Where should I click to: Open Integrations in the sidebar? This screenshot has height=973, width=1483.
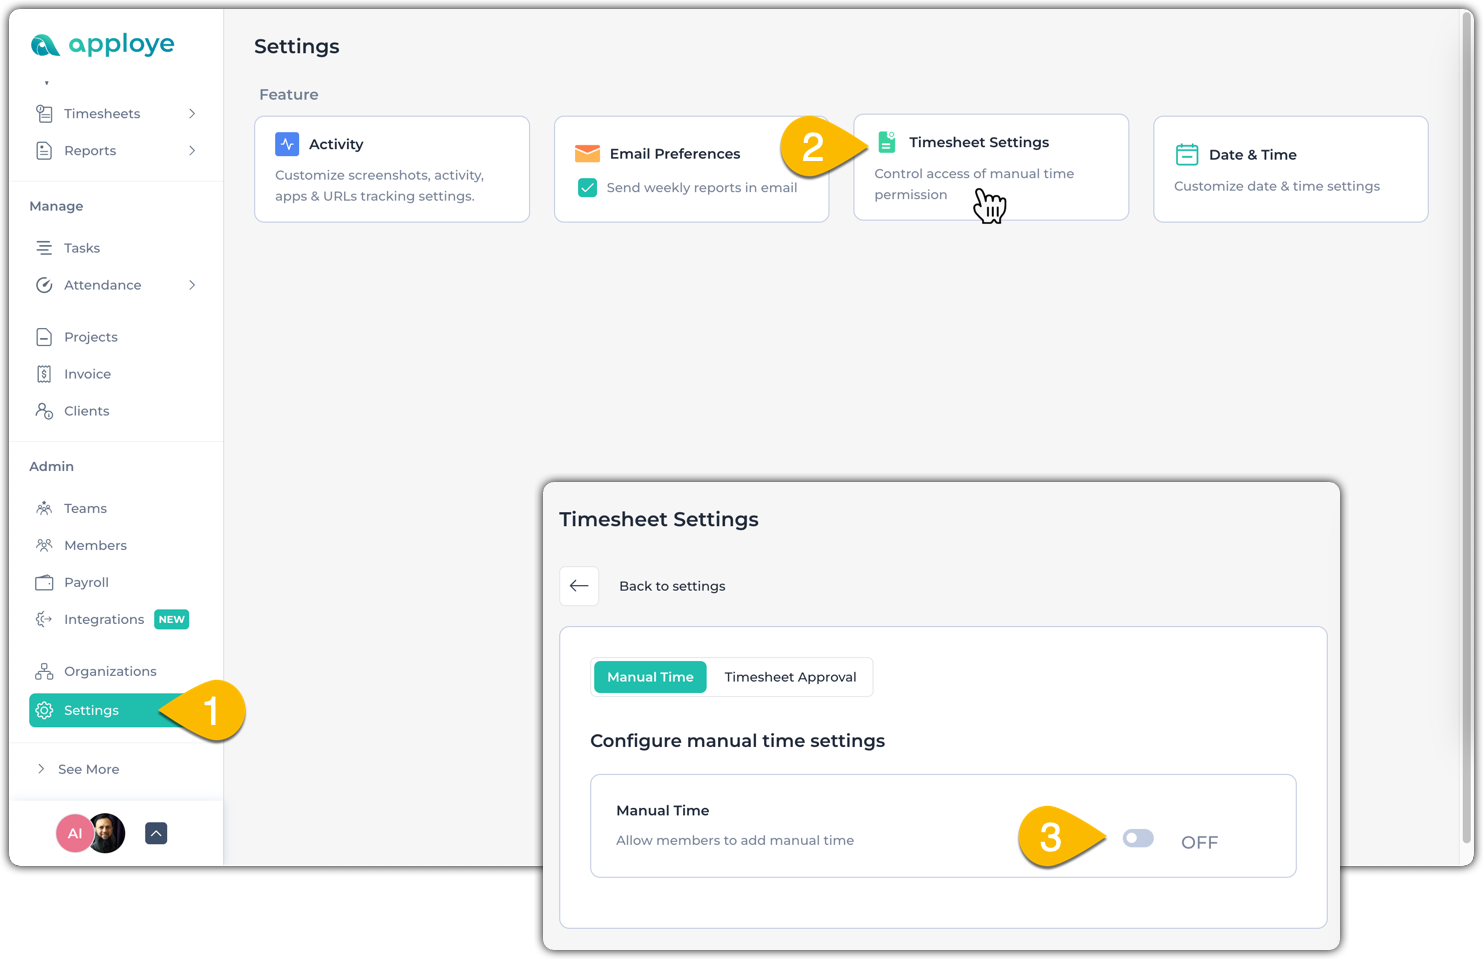click(104, 619)
